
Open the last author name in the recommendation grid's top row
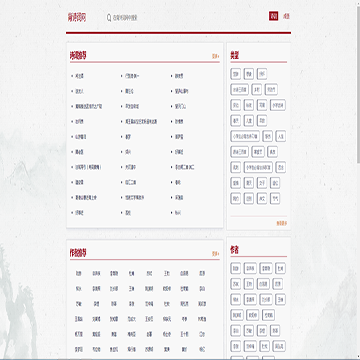point(202,273)
